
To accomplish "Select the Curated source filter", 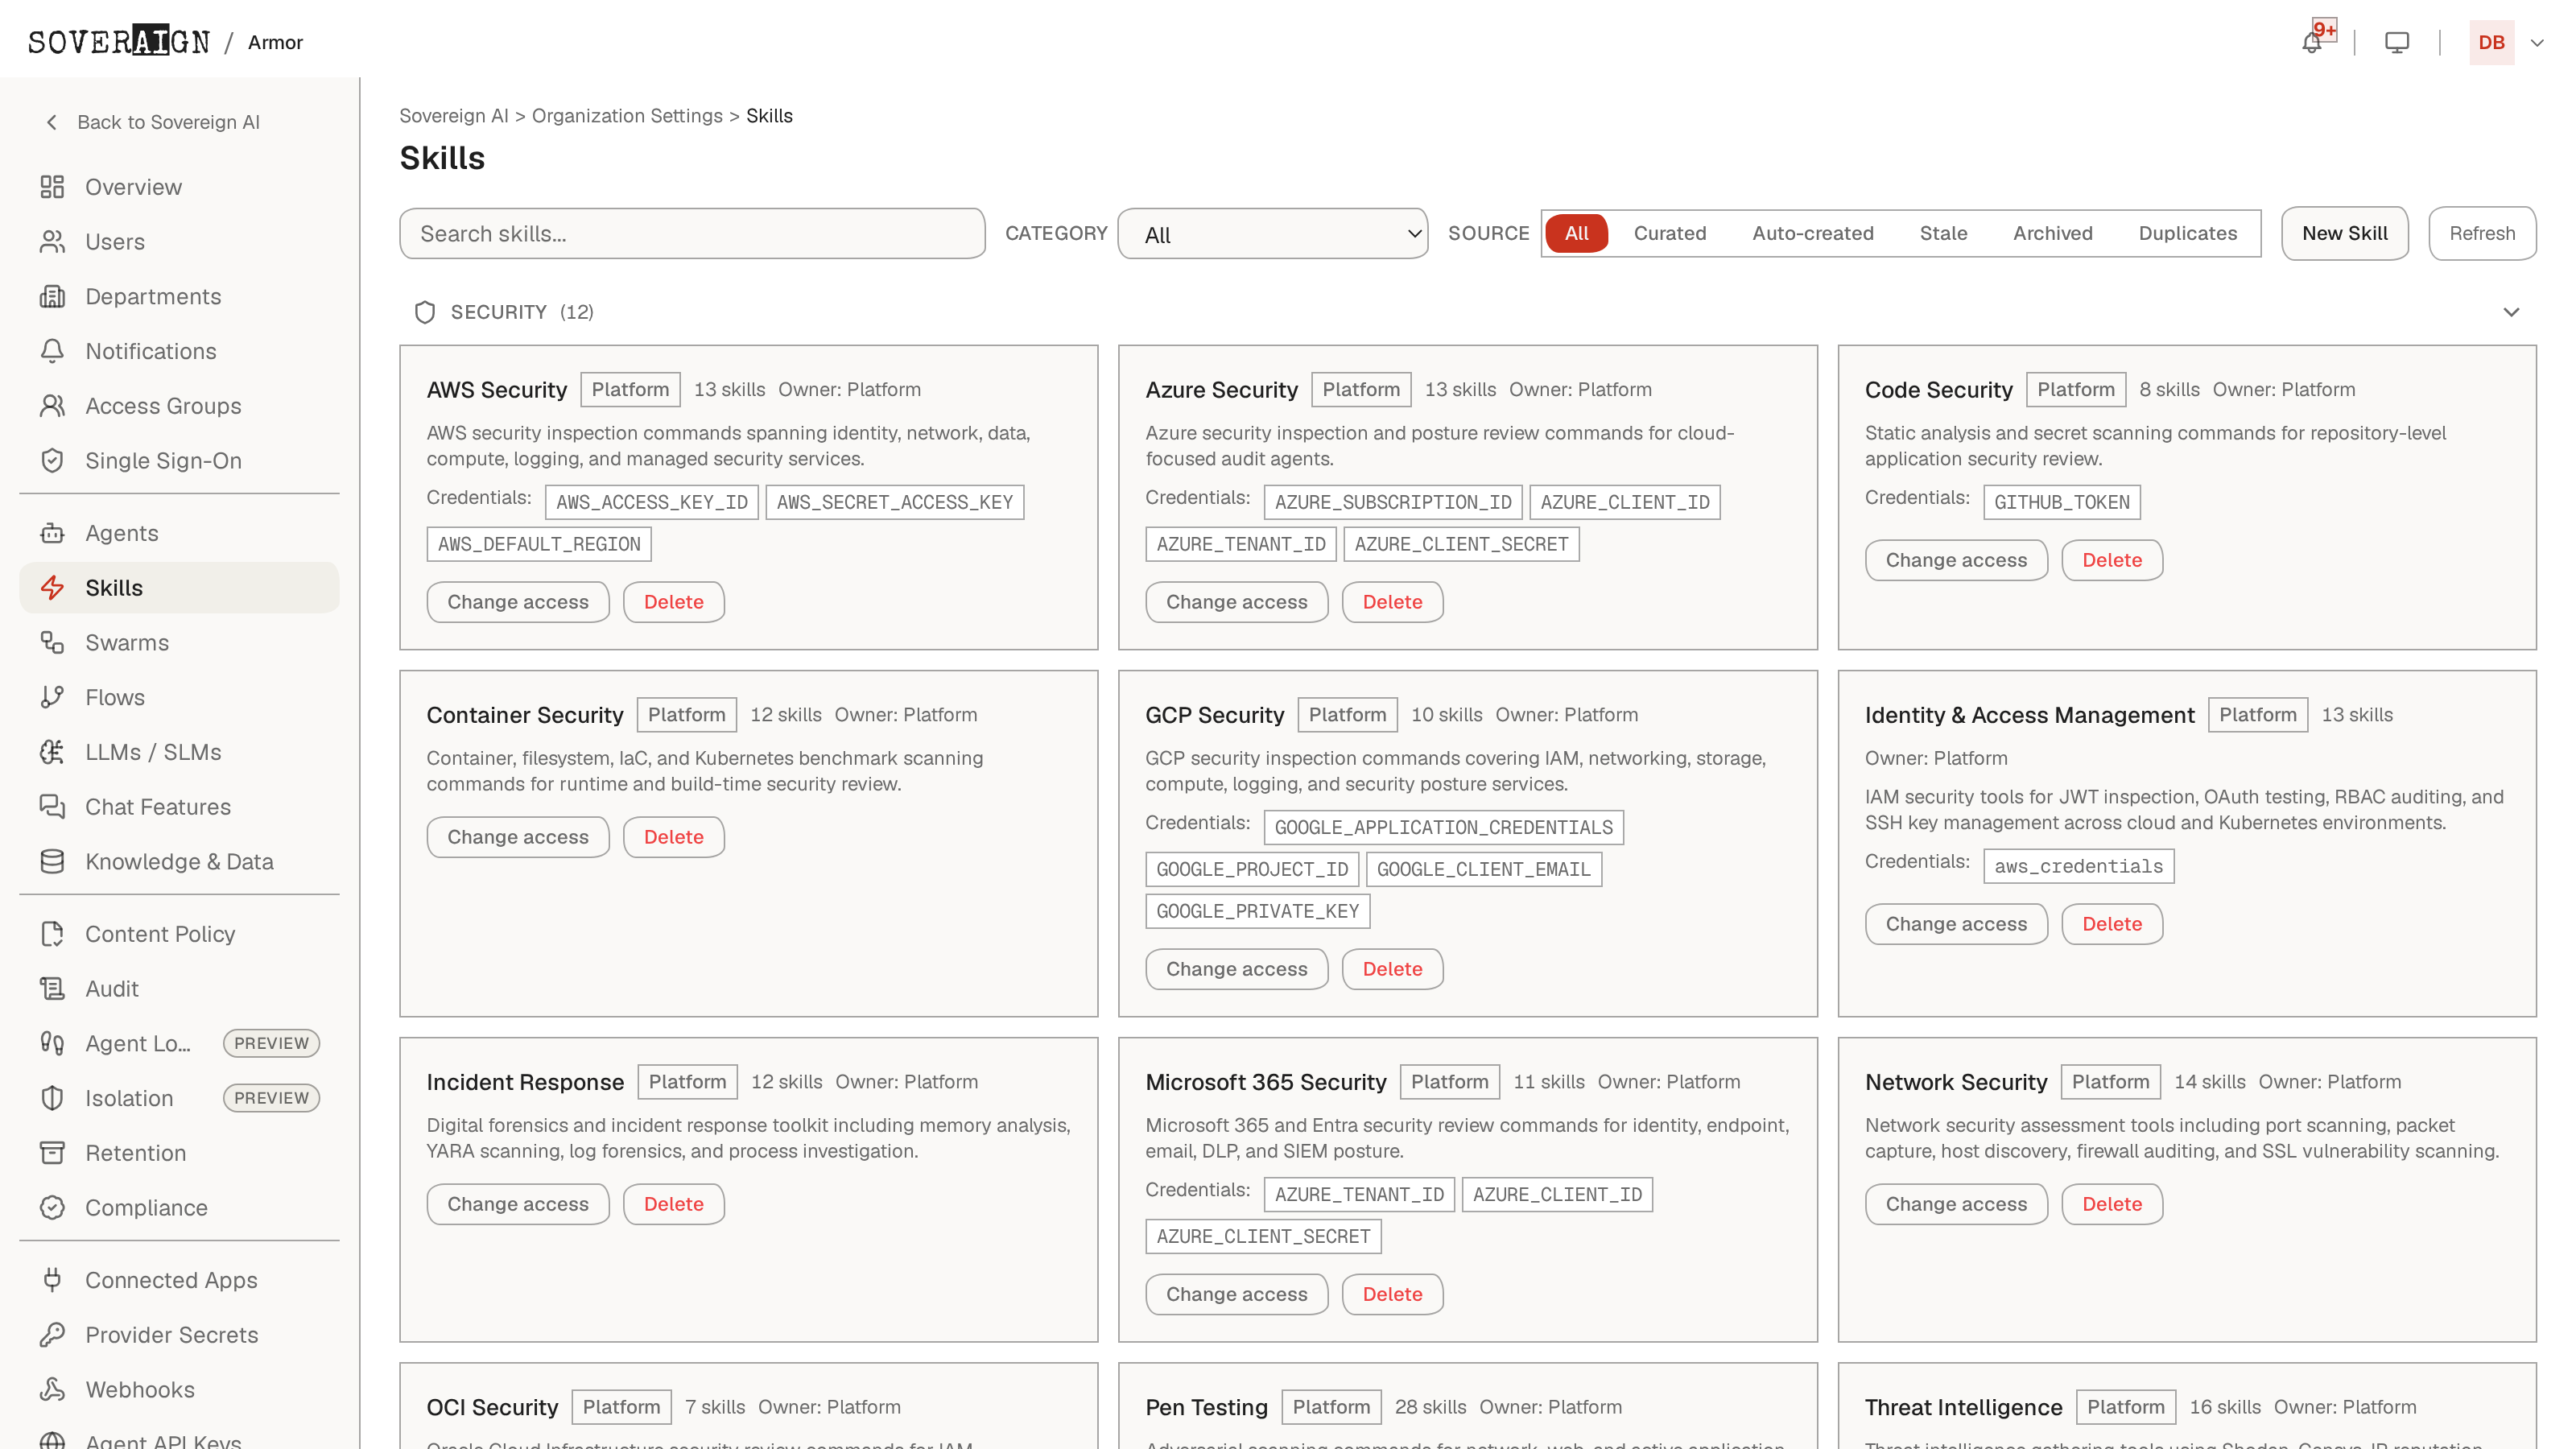I will point(1669,233).
